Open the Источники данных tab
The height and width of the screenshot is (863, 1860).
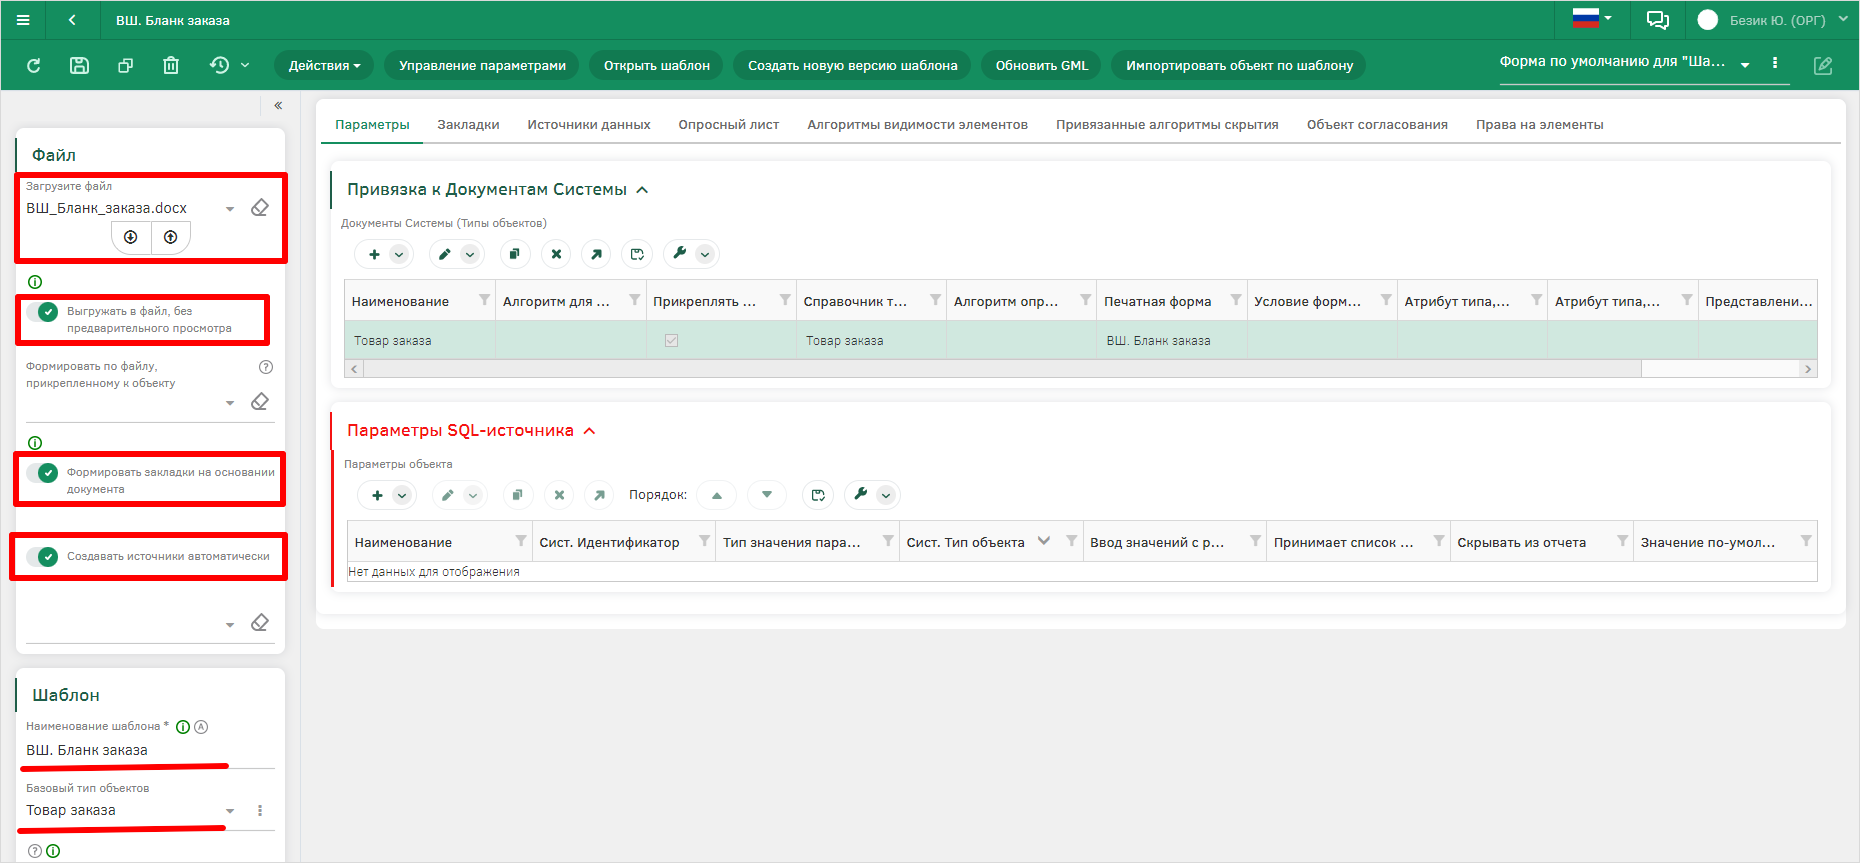coord(589,125)
